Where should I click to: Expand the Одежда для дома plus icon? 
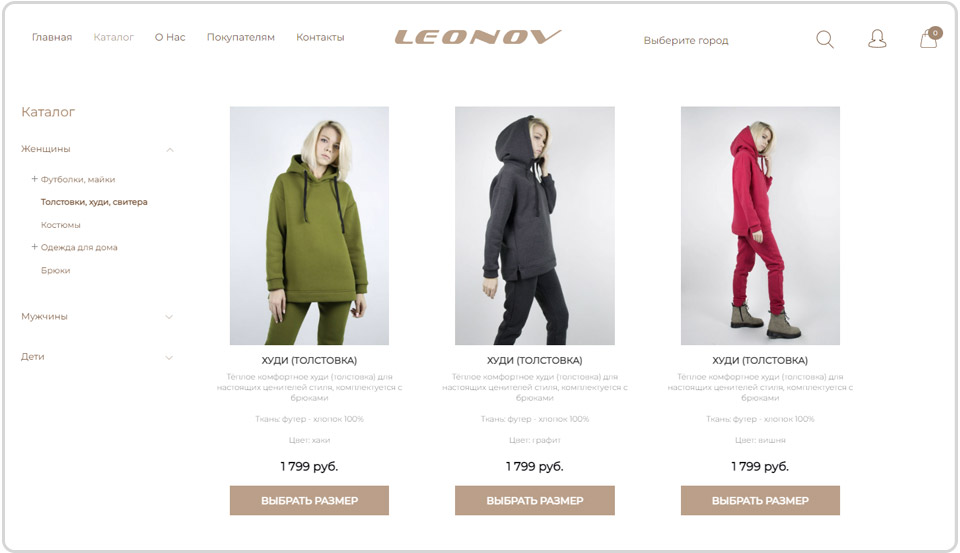pos(34,247)
